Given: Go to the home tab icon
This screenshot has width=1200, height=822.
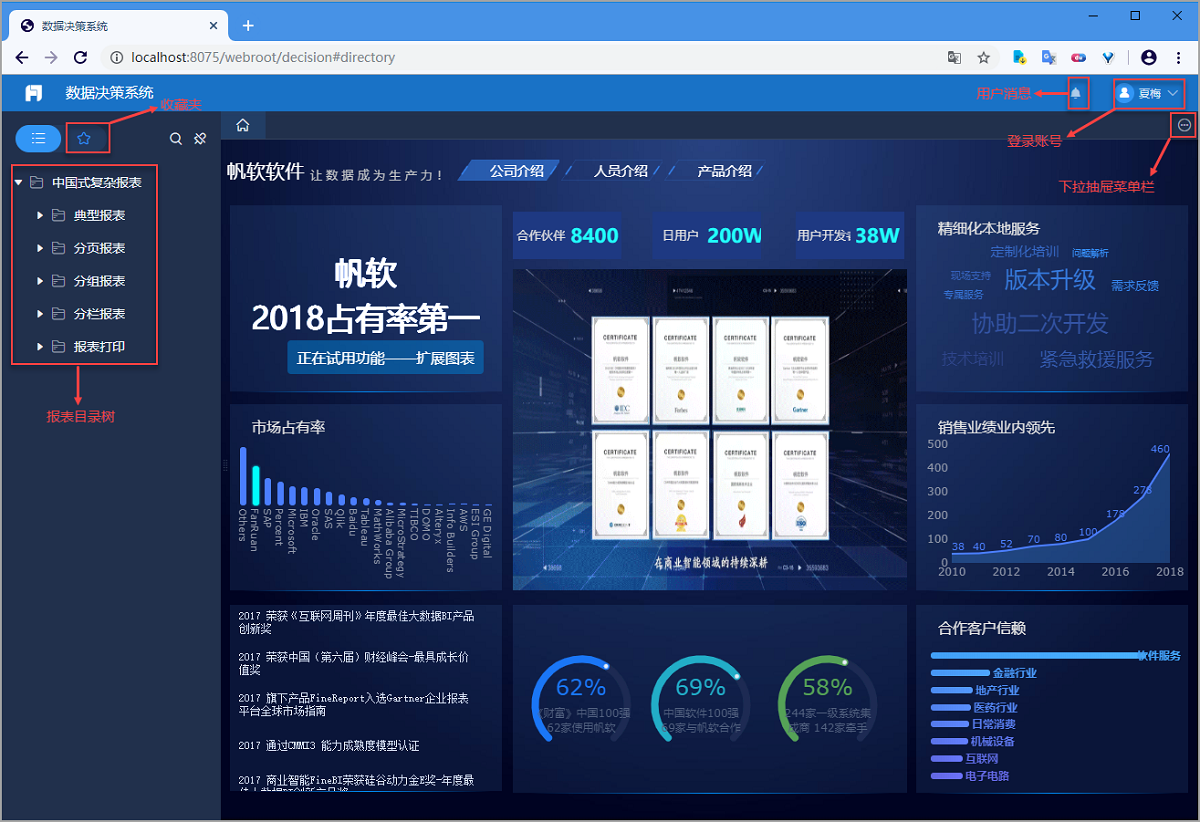Looking at the screenshot, I should [x=242, y=126].
